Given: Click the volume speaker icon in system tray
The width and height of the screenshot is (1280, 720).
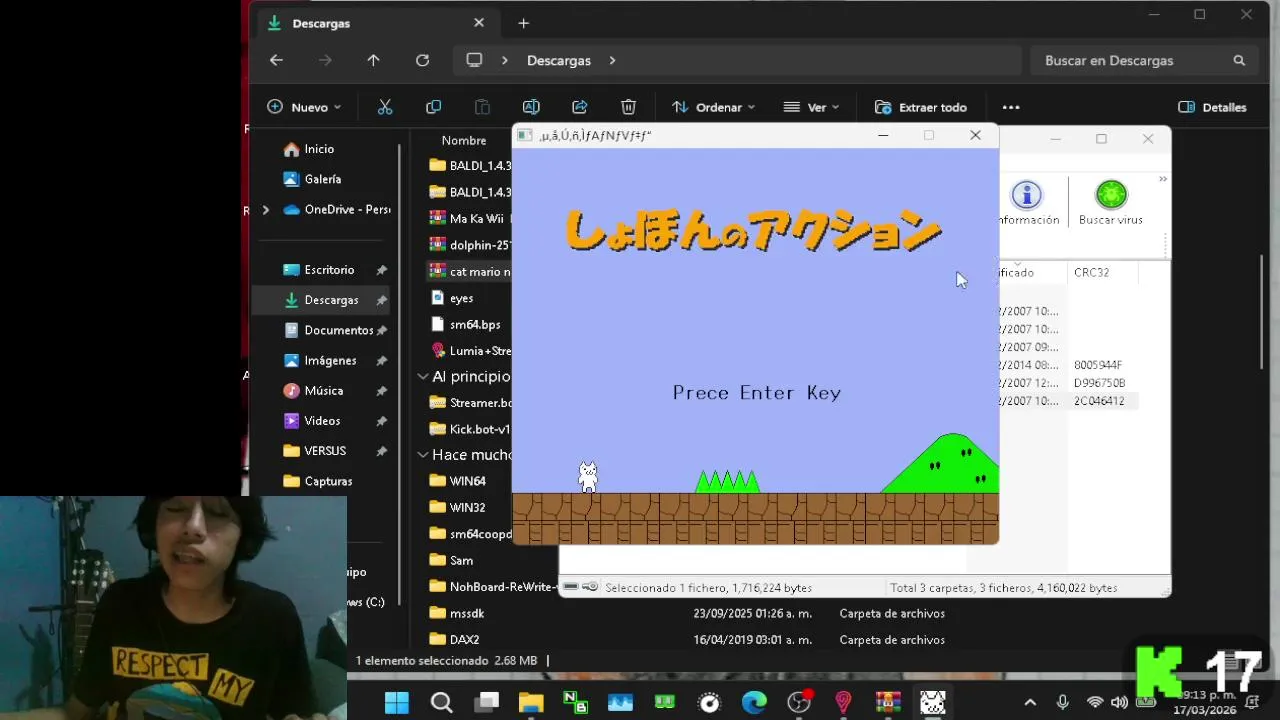Looking at the screenshot, I should (1119, 703).
